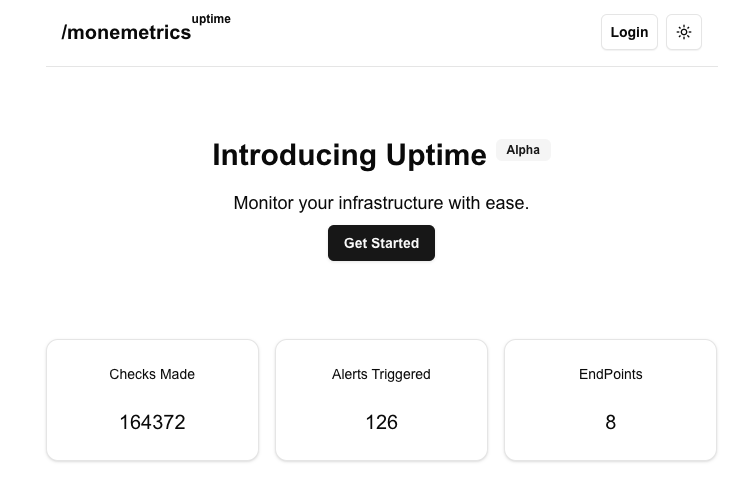Click the 'Monitor your infrastructure with ease' subtitle
Viewport: 752px width, 490px height.
click(381, 203)
